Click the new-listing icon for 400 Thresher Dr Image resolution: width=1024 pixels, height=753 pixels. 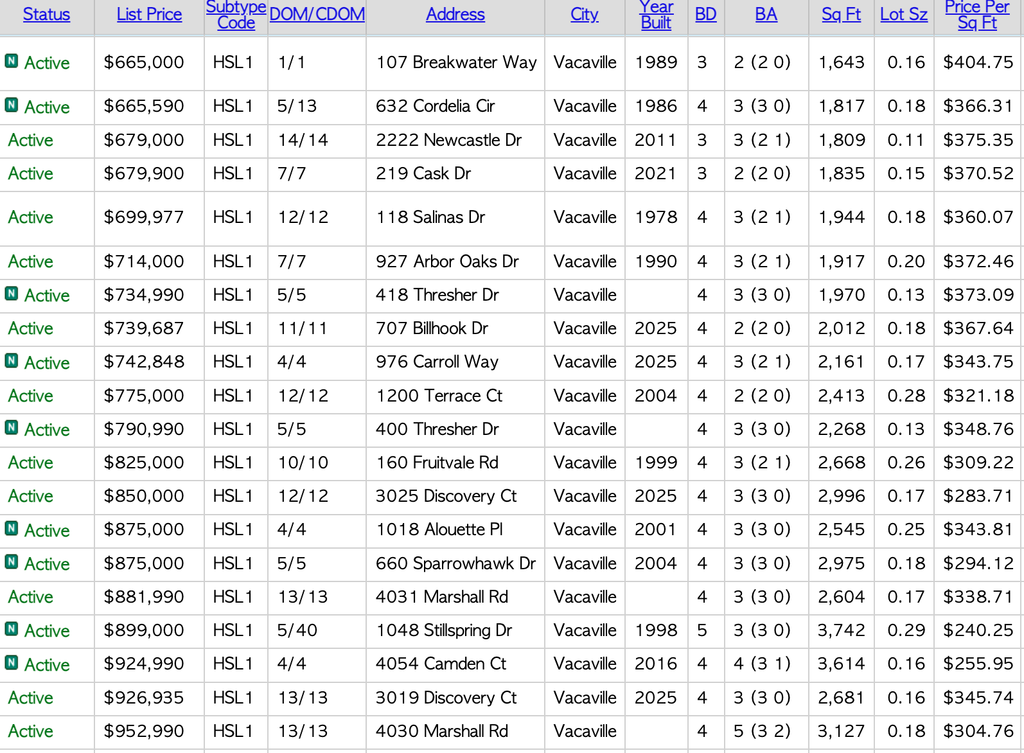point(11,428)
